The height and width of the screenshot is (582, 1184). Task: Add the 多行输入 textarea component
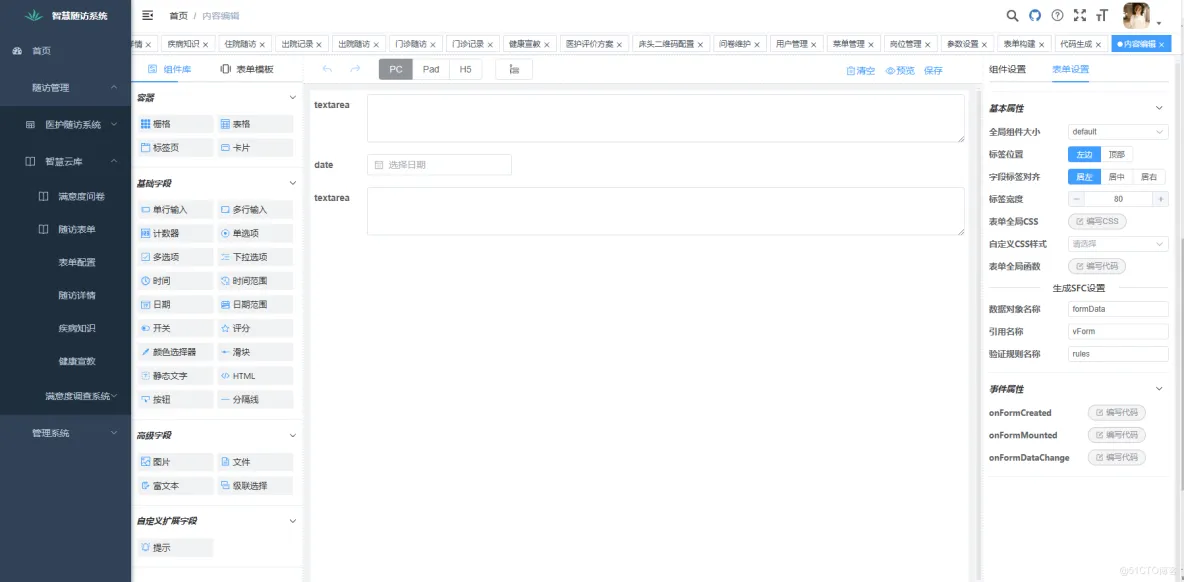255,210
